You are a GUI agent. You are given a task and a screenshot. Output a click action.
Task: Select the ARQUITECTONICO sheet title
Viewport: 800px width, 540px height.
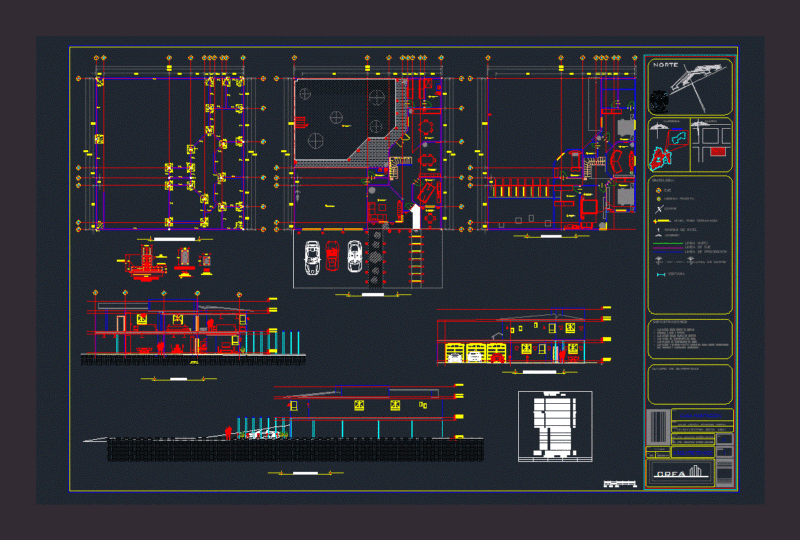click(692, 452)
